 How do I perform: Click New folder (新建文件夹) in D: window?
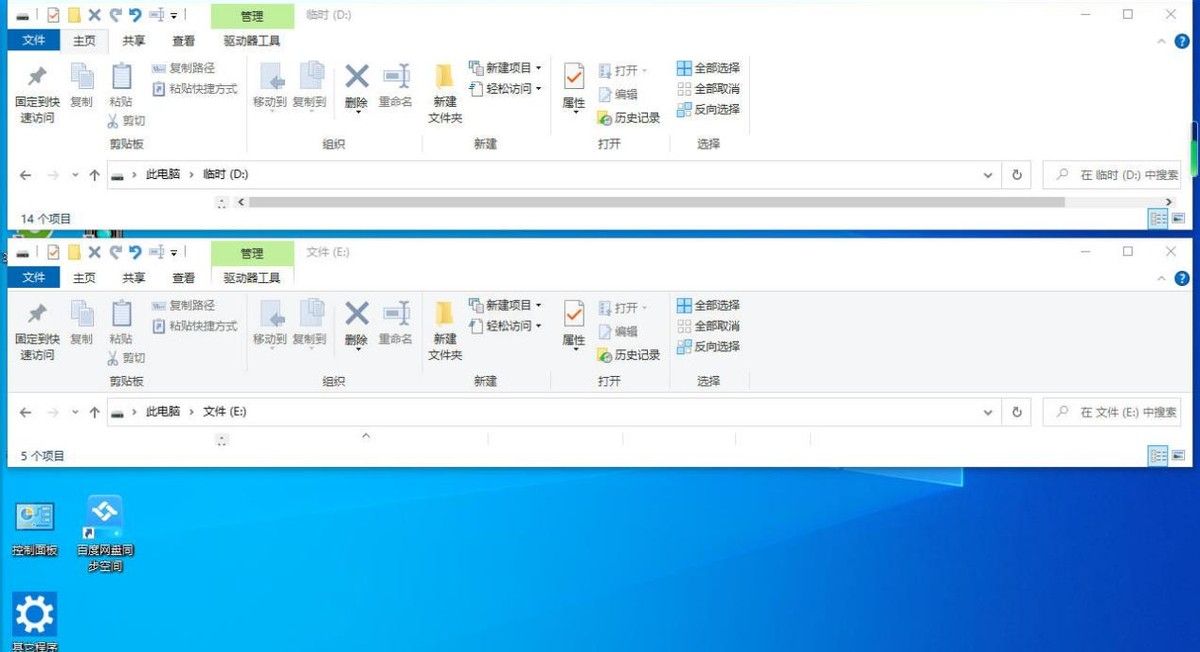pos(445,94)
